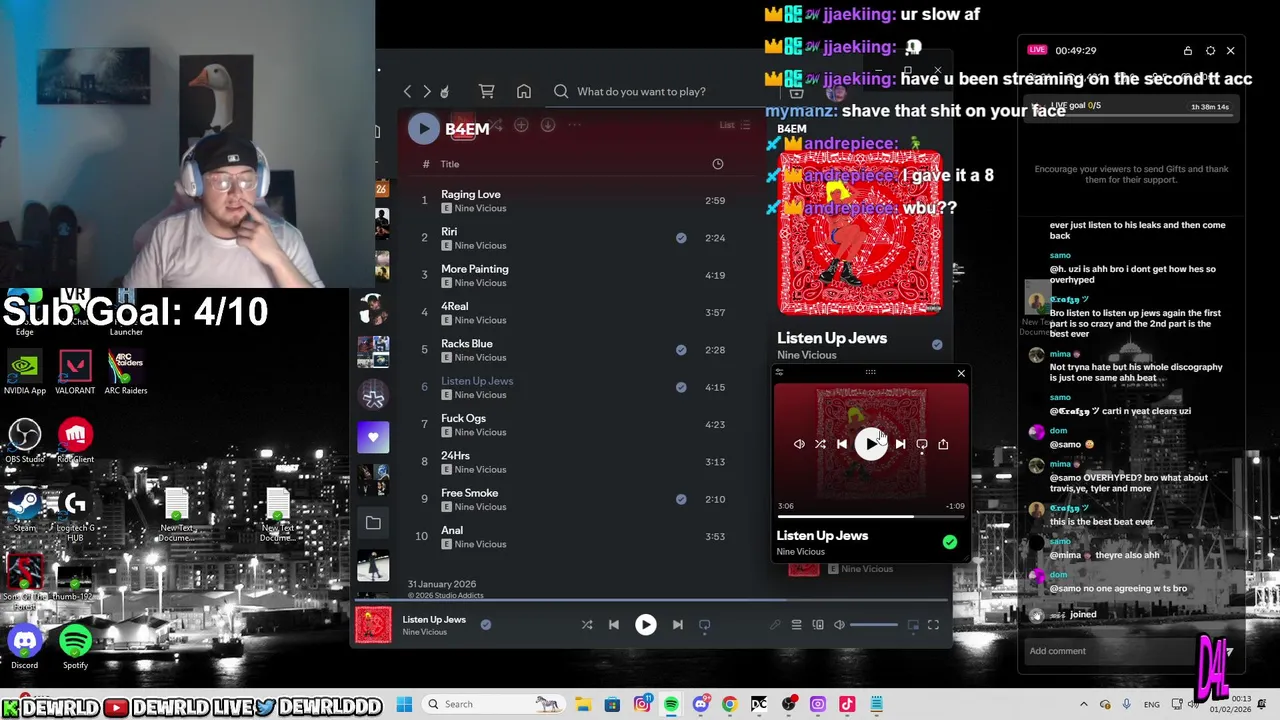Open the queue from the bottom bar
The image size is (1280, 720).
tap(796, 625)
